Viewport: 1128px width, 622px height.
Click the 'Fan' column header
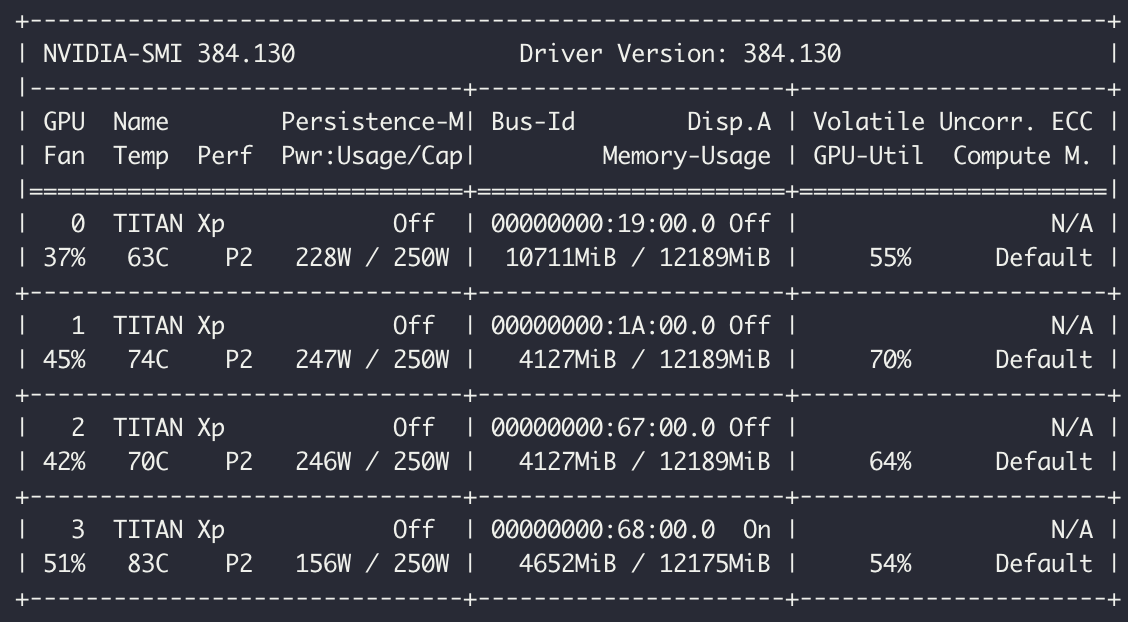pyautogui.click(x=64, y=156)
